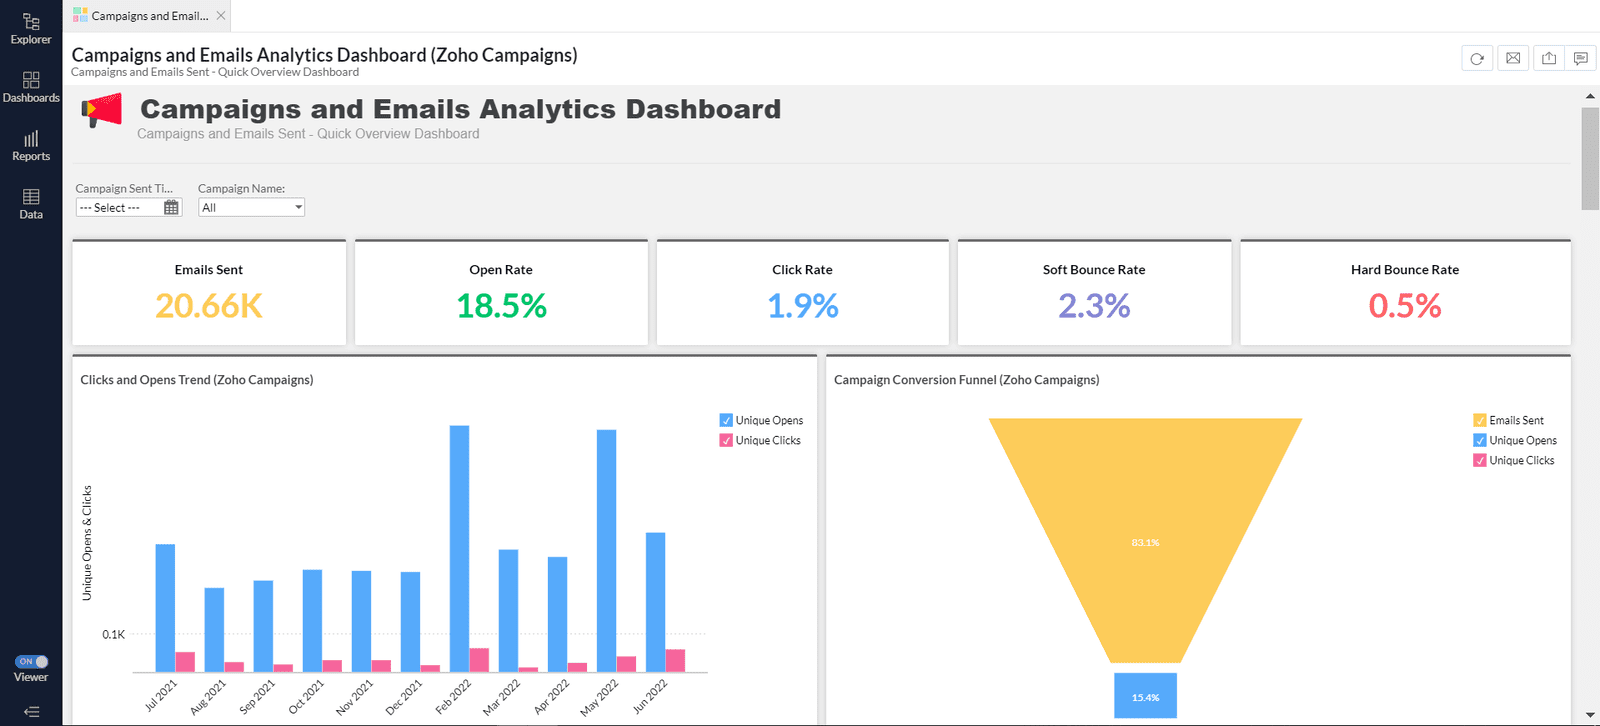Open the comments speech-bubble icon

[x=1581, y=59]
